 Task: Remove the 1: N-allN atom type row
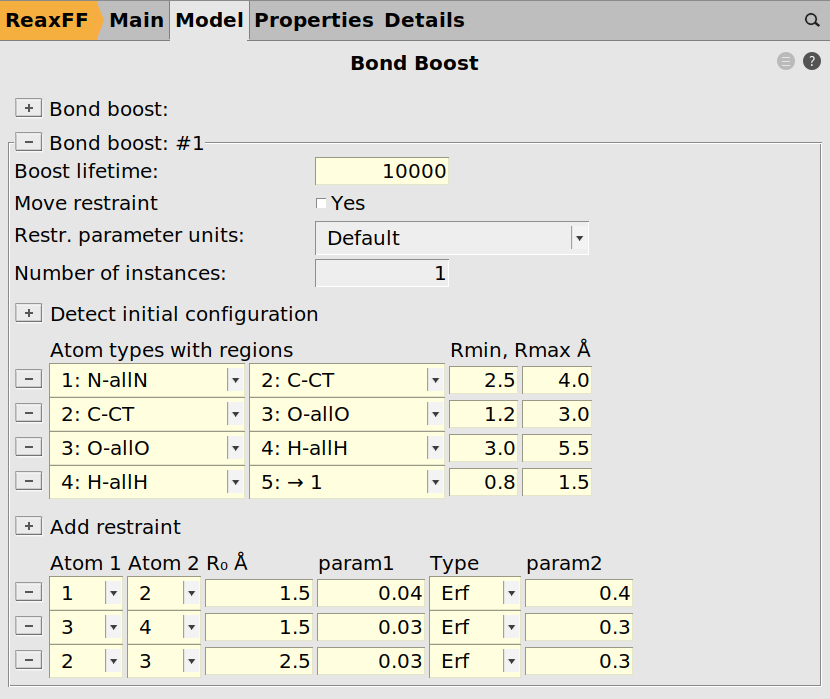[29, 379]
